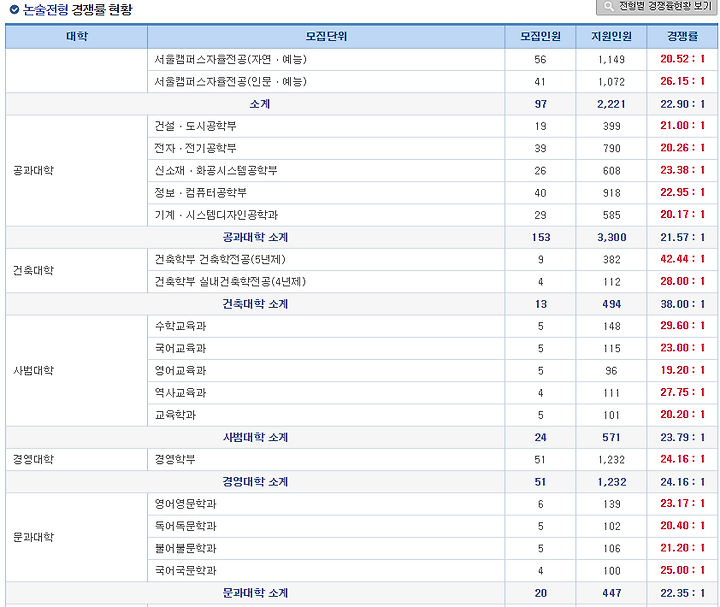Click the 지원인원 column header
This screenshot has height=607, width=720.
click(611, 36)
